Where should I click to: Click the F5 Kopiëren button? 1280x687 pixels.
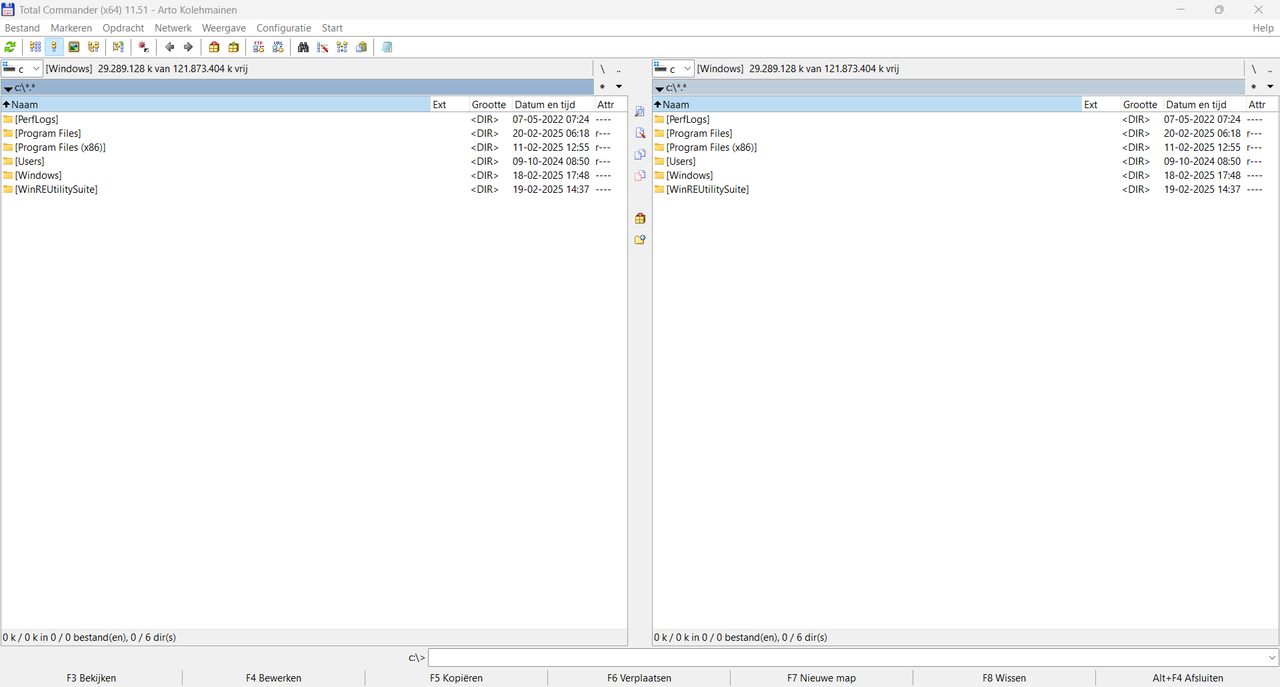tap(457, 678)
